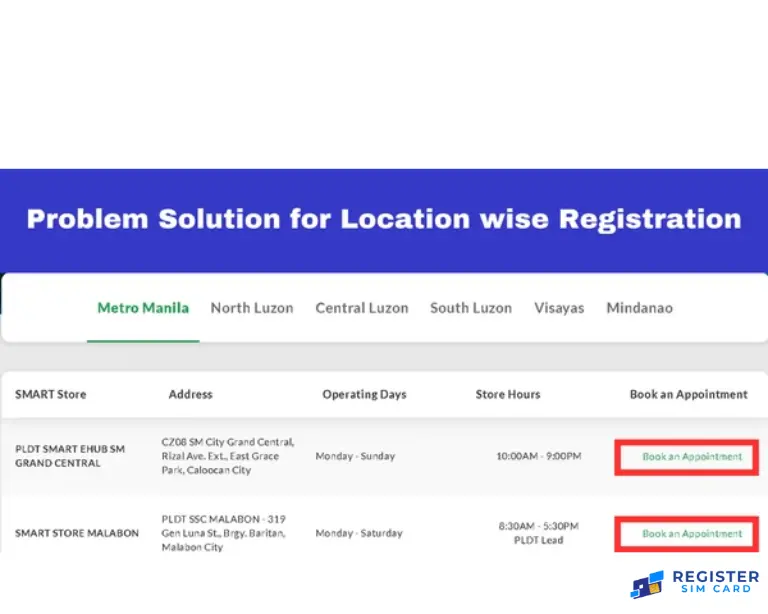
Task: Click the Register SIM Card logo icon
Action: tap(648, 584)
